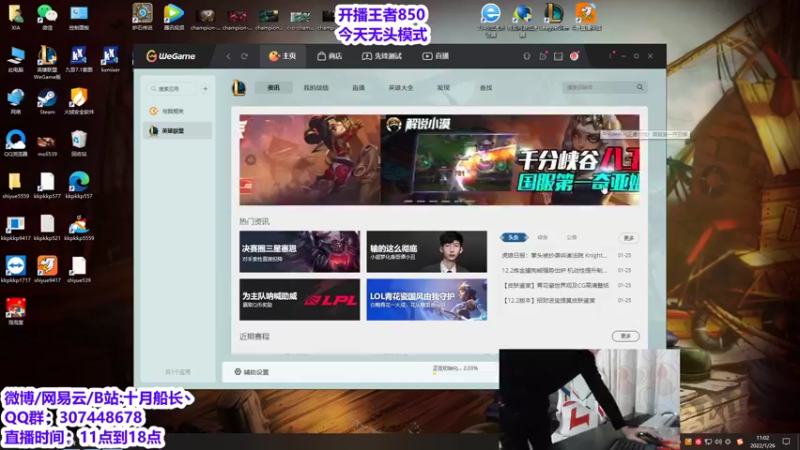Open the Steam desktop icon
Screen dimensions: 800x450
(47, 101)
